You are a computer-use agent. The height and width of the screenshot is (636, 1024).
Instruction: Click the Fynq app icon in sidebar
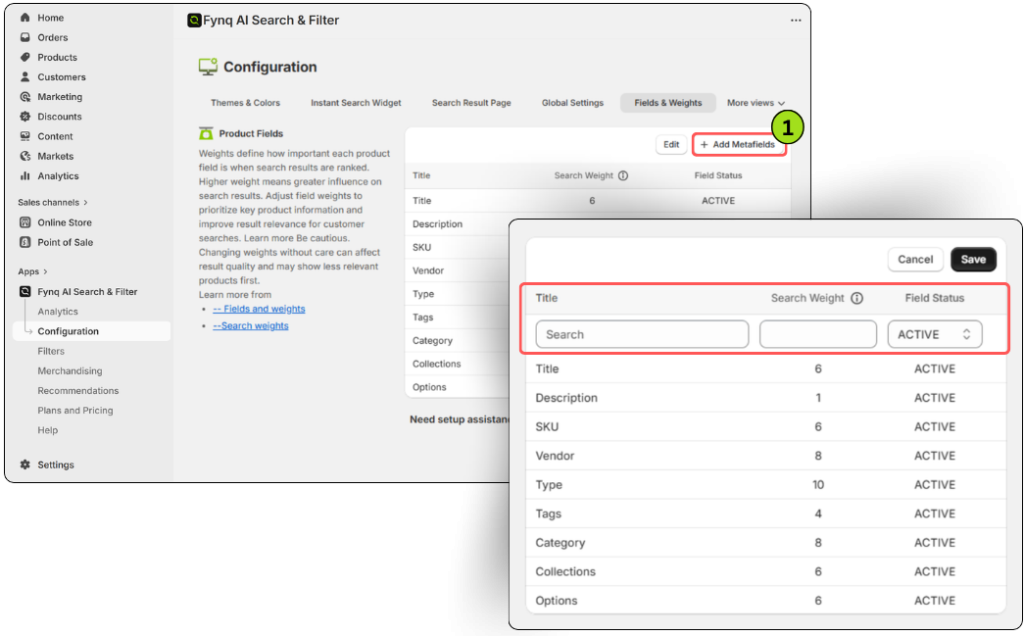click(x=25, y=291)
